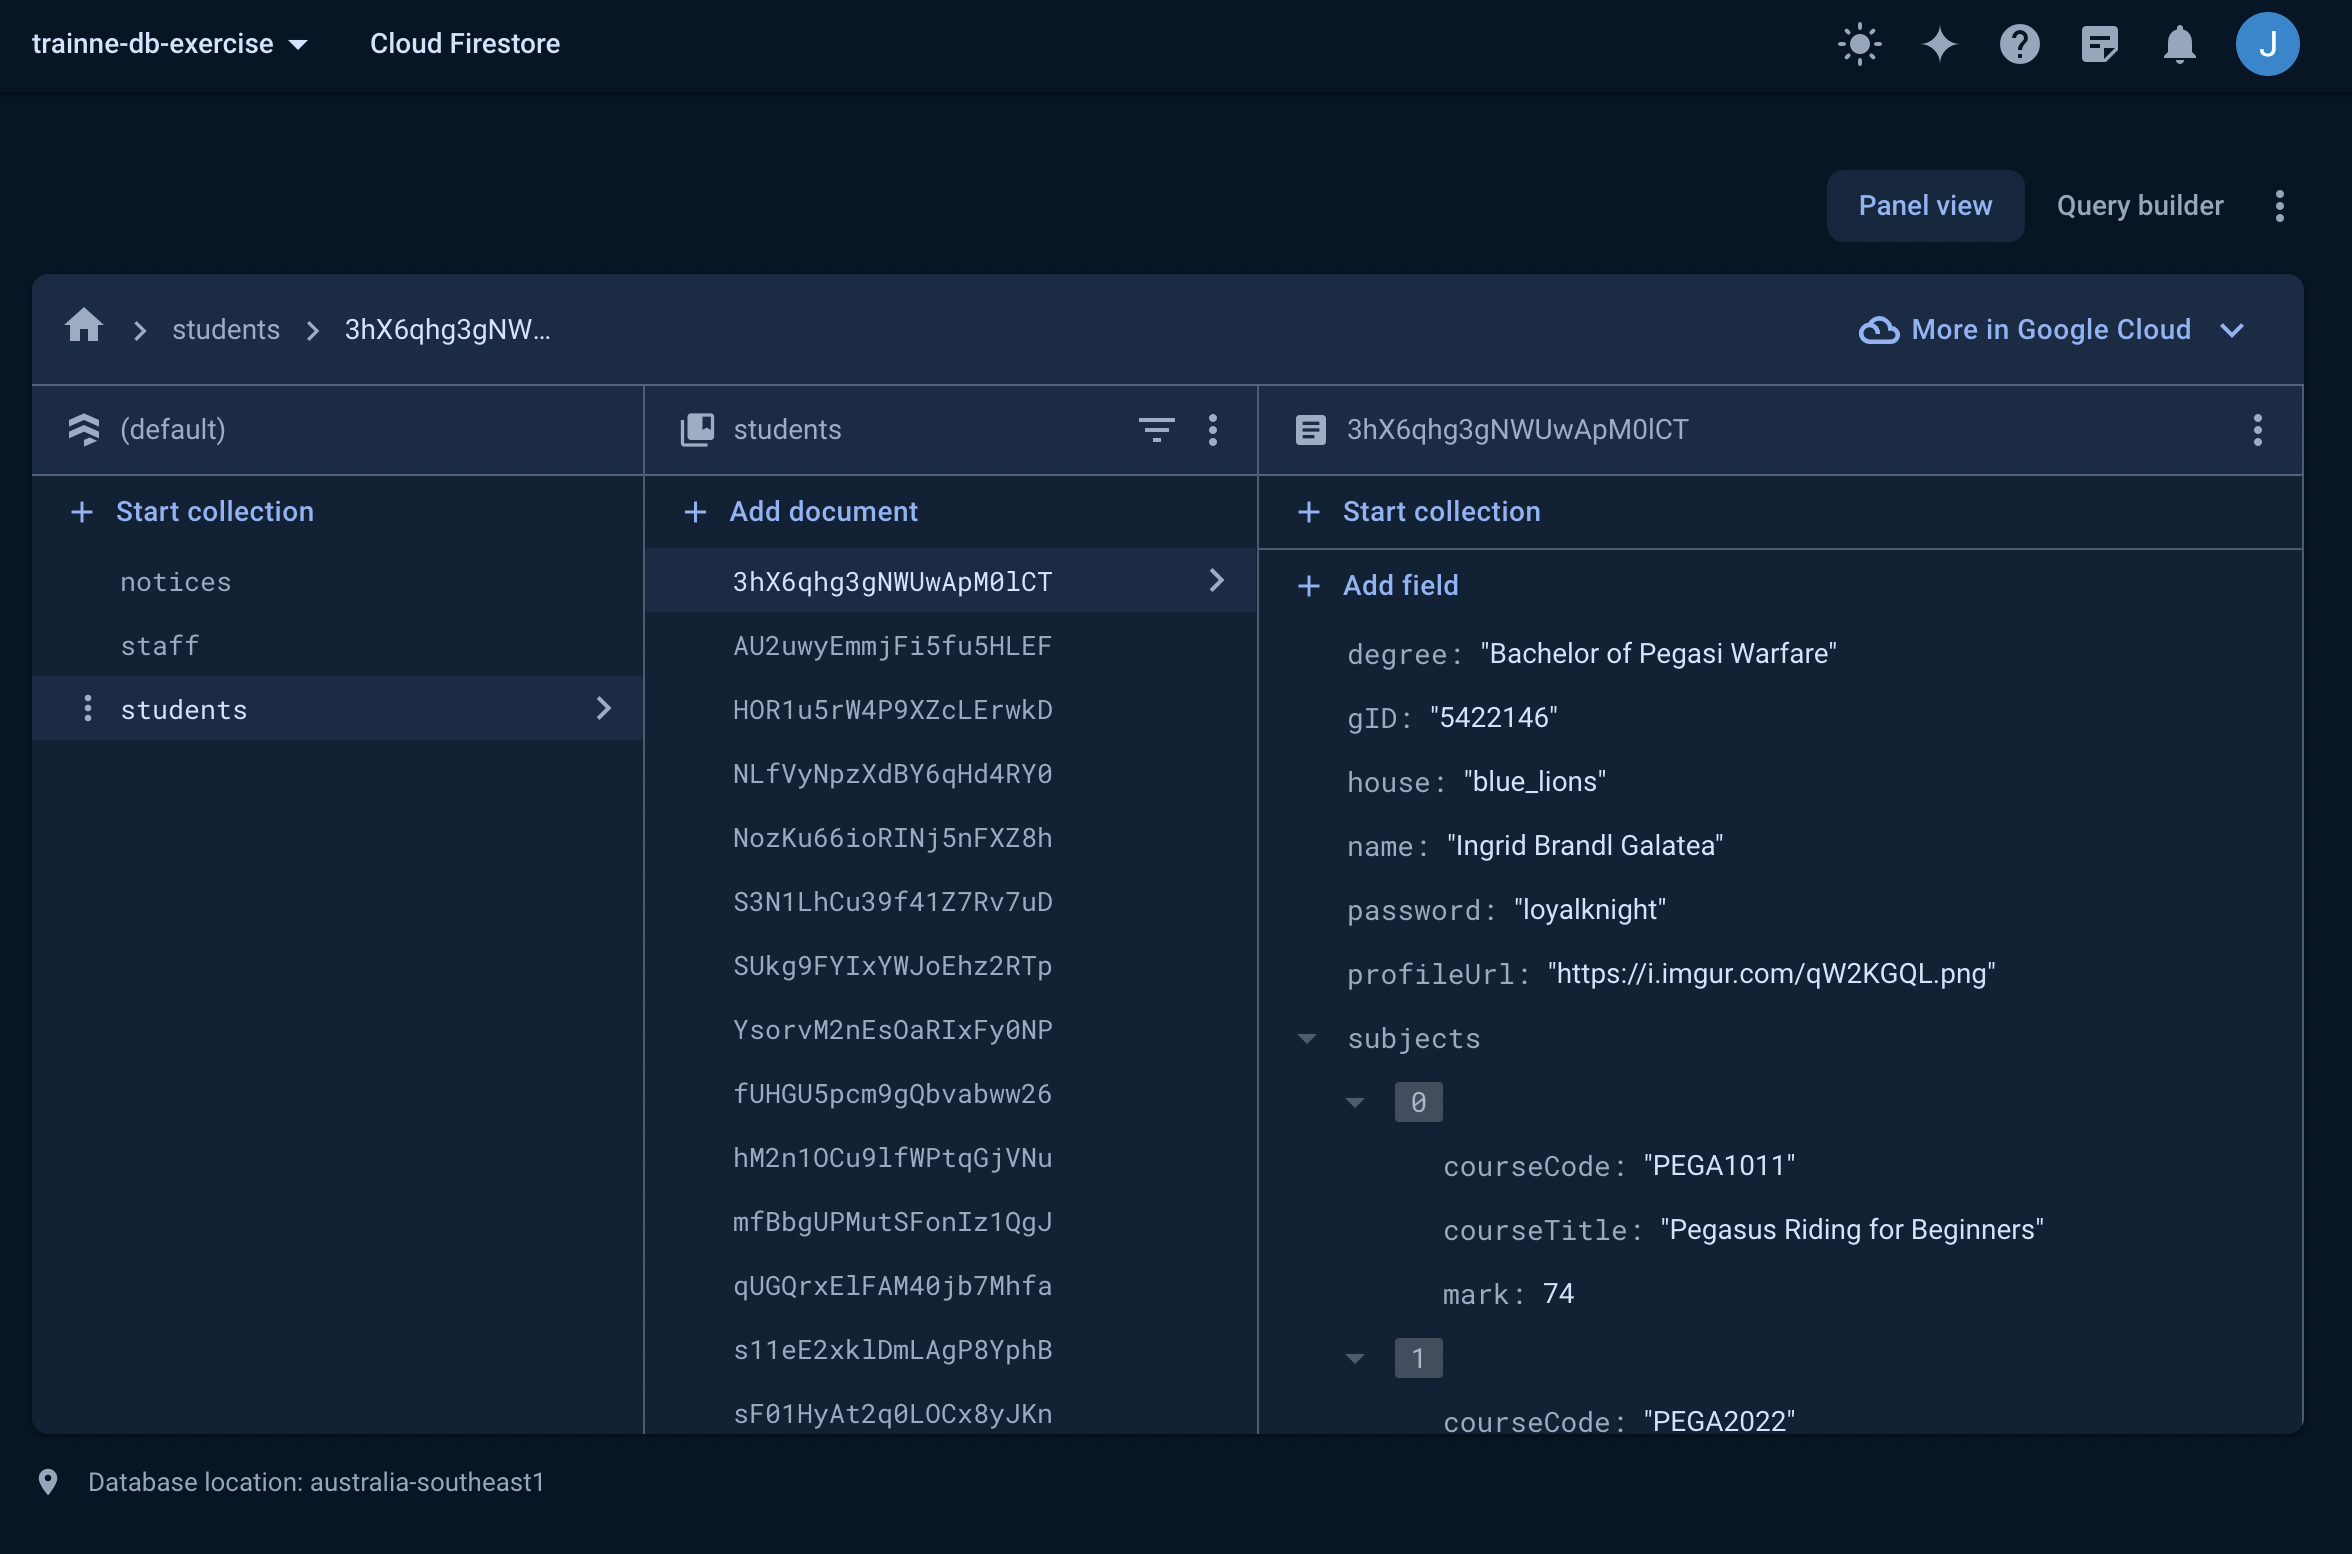Click mark value 74
Image resolution: width=2352 pixels, height=1554 pixels.
(x=1558, y=1294)
